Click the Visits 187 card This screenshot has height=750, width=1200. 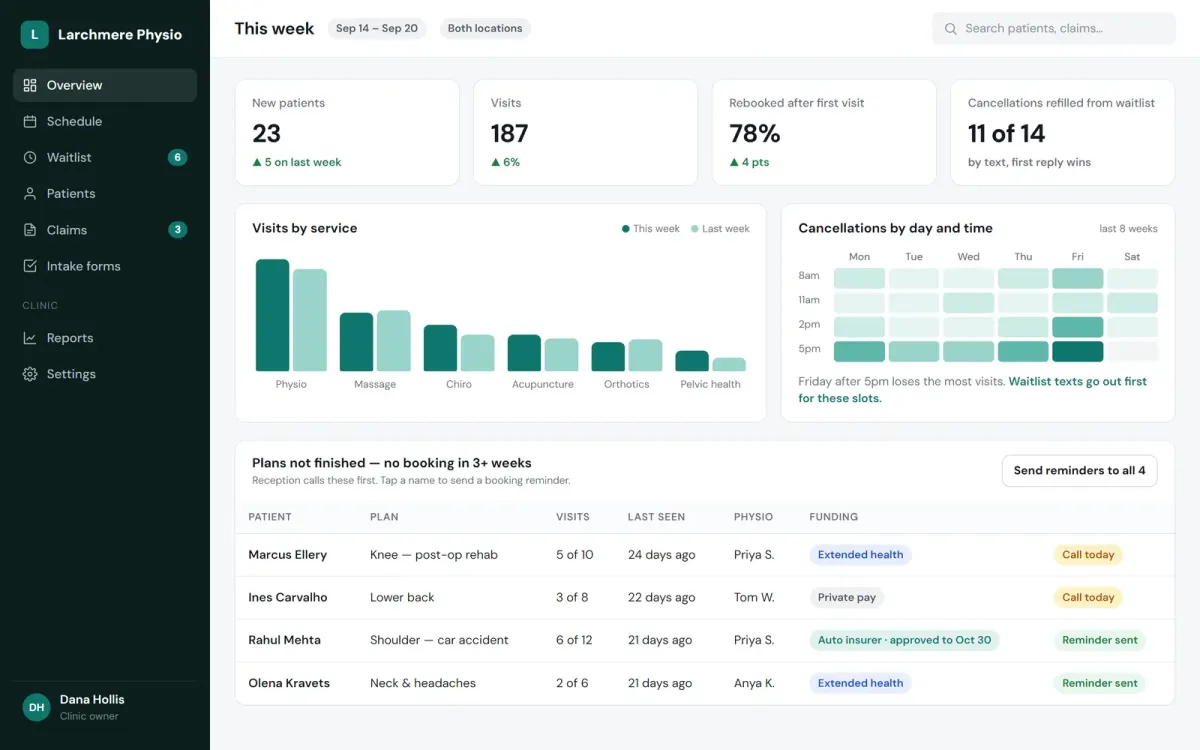[x=585, y=133]
